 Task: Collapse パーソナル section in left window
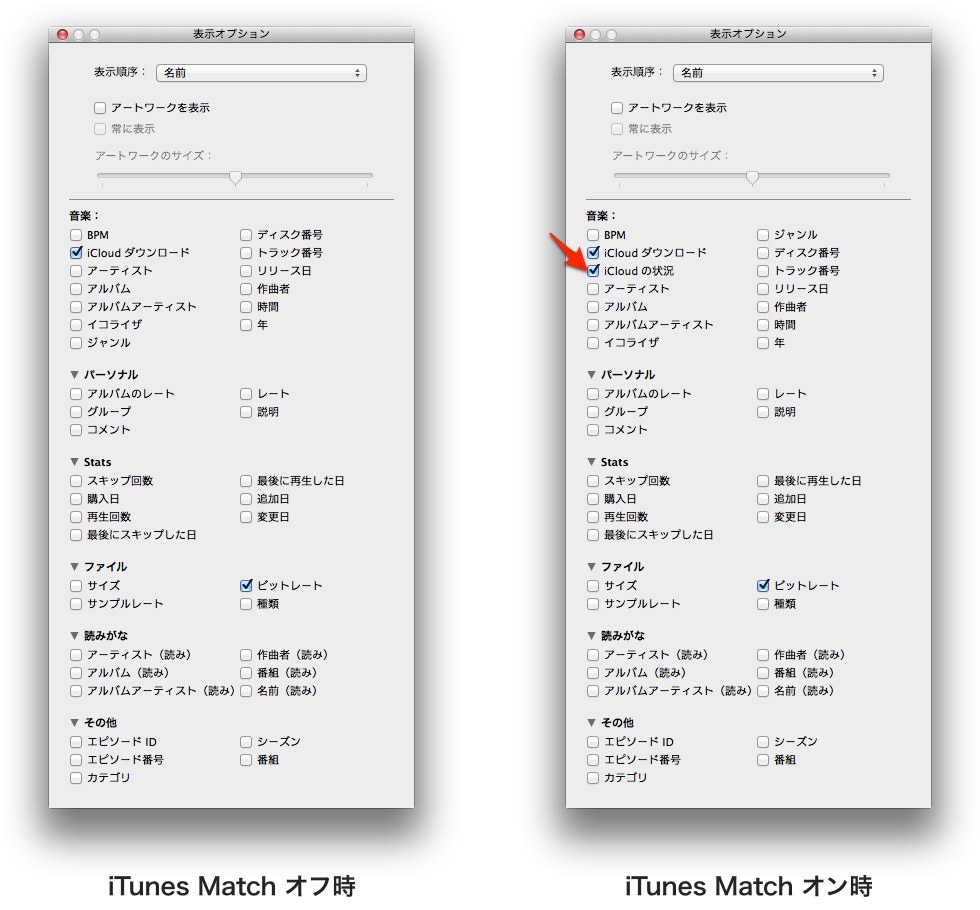pos(74,374)
